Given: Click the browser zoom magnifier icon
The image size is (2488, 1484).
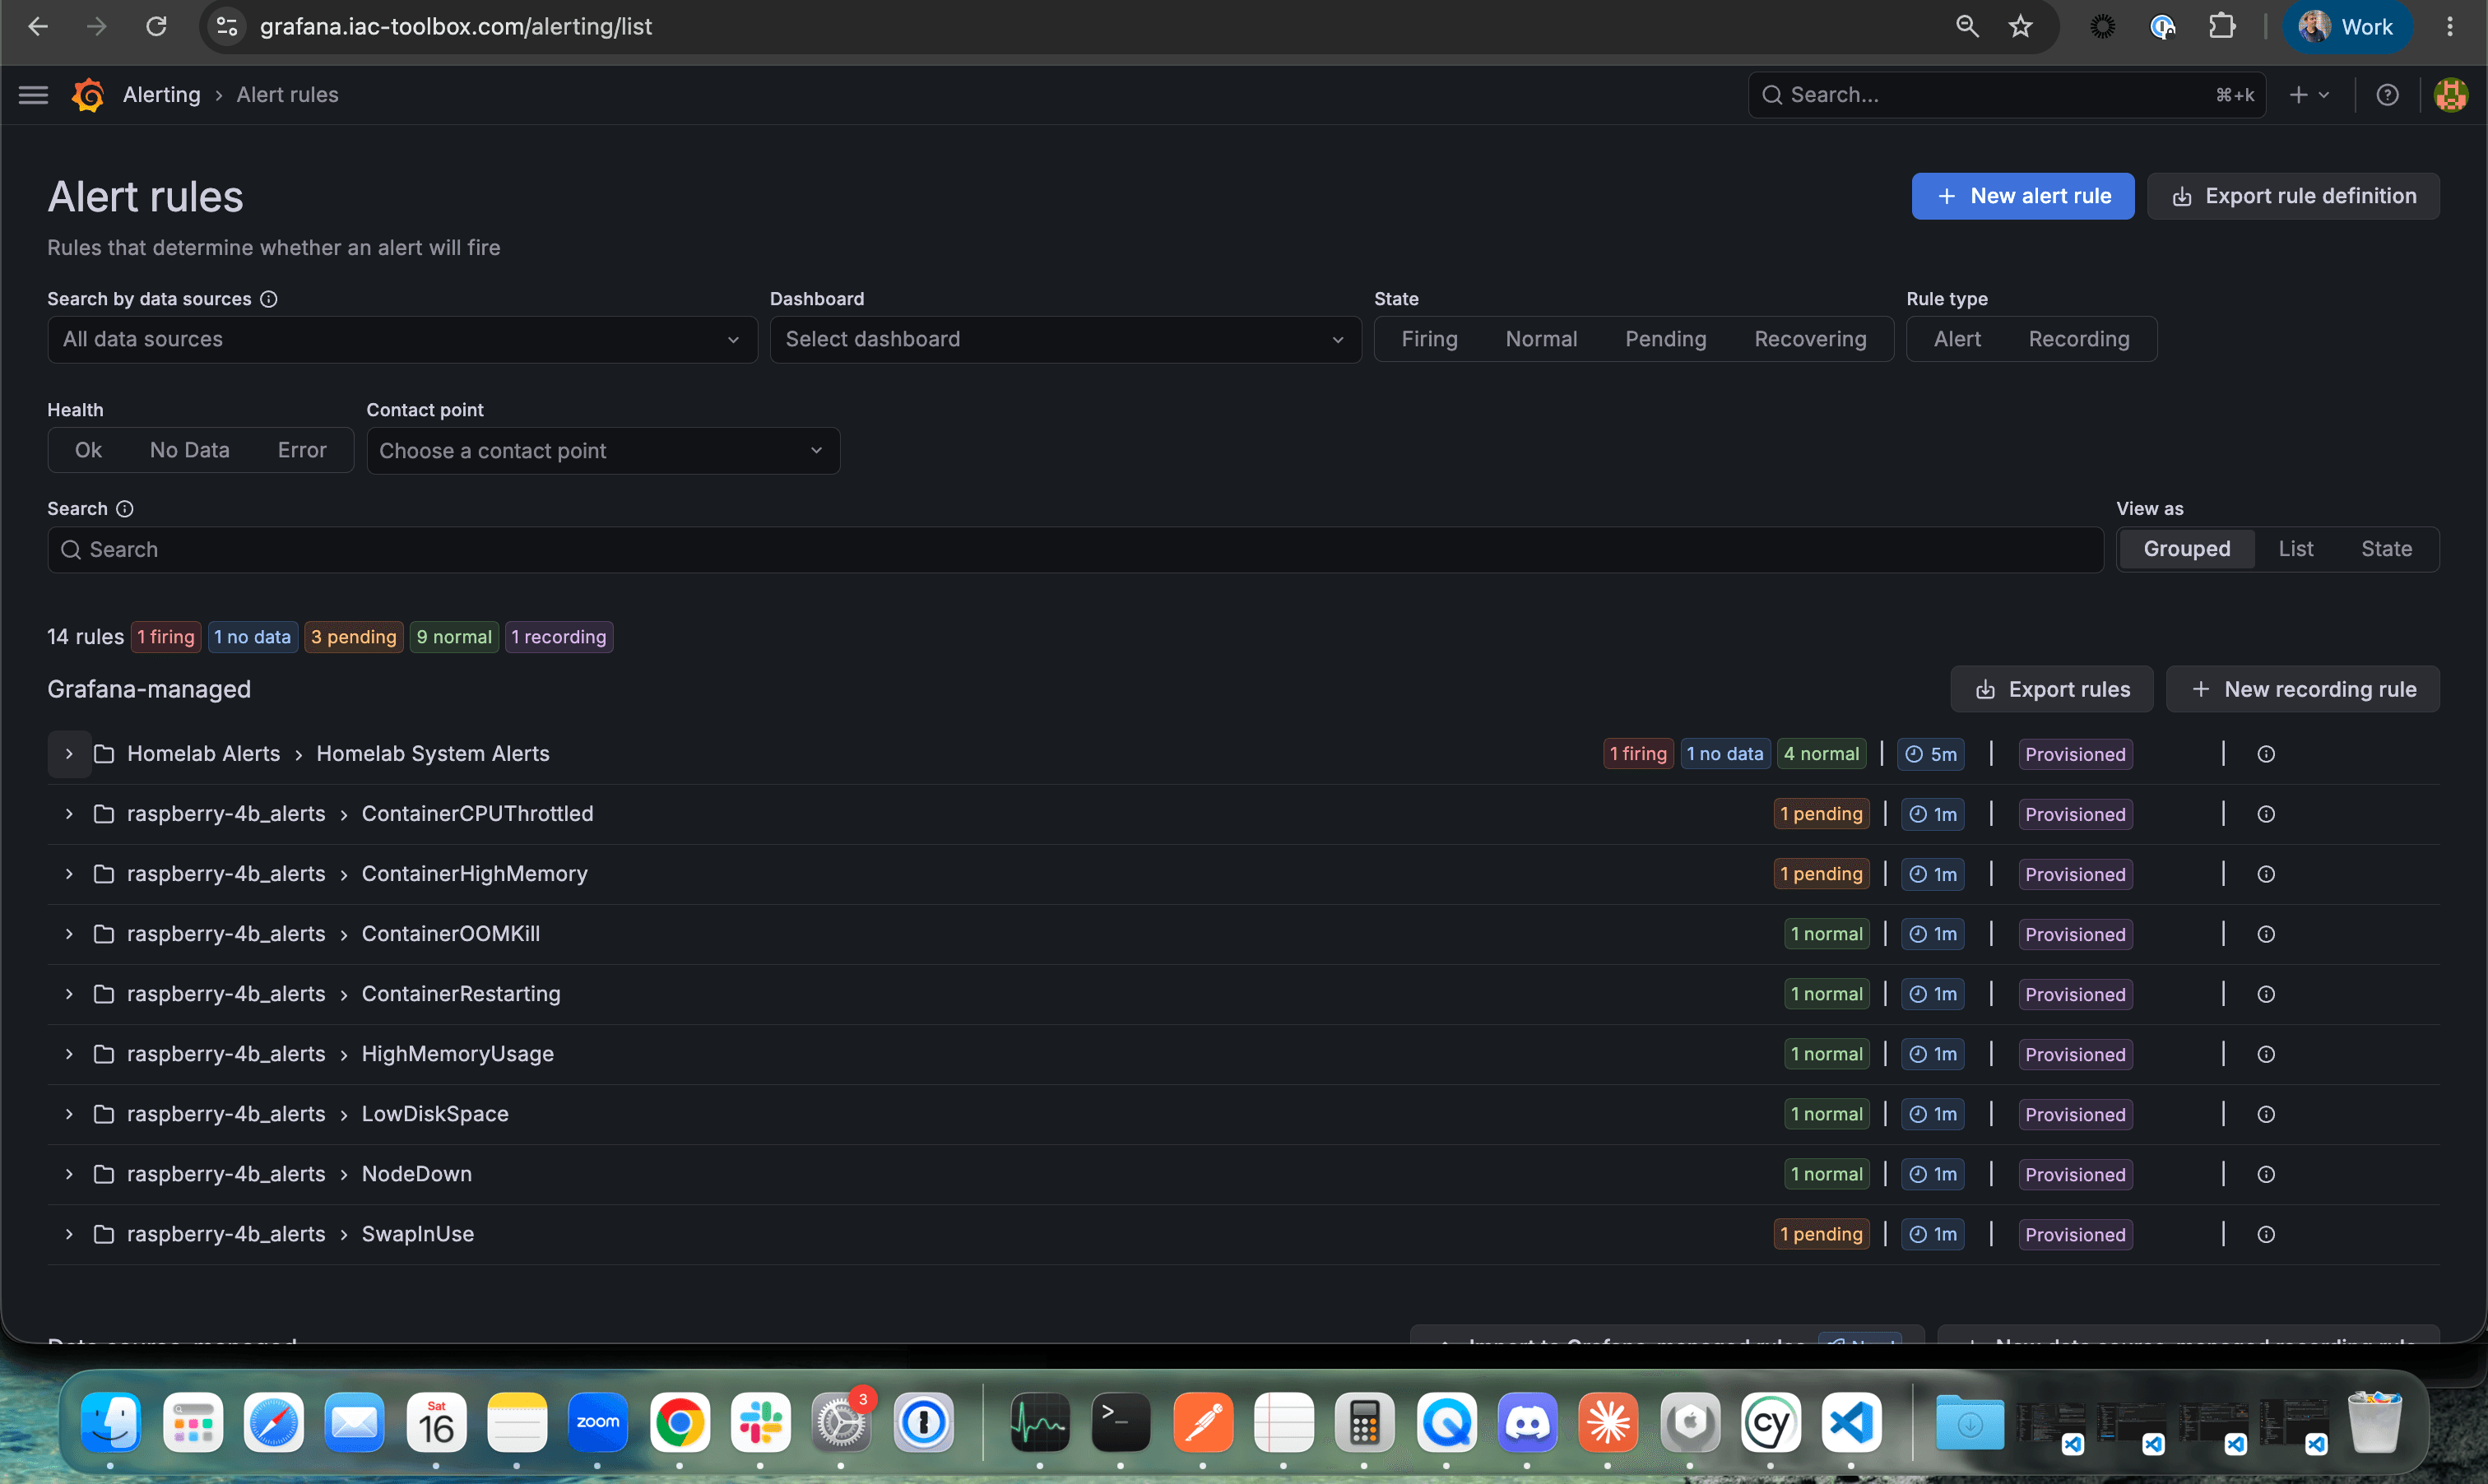Looking at the screenshot, I should point(1966,27).
